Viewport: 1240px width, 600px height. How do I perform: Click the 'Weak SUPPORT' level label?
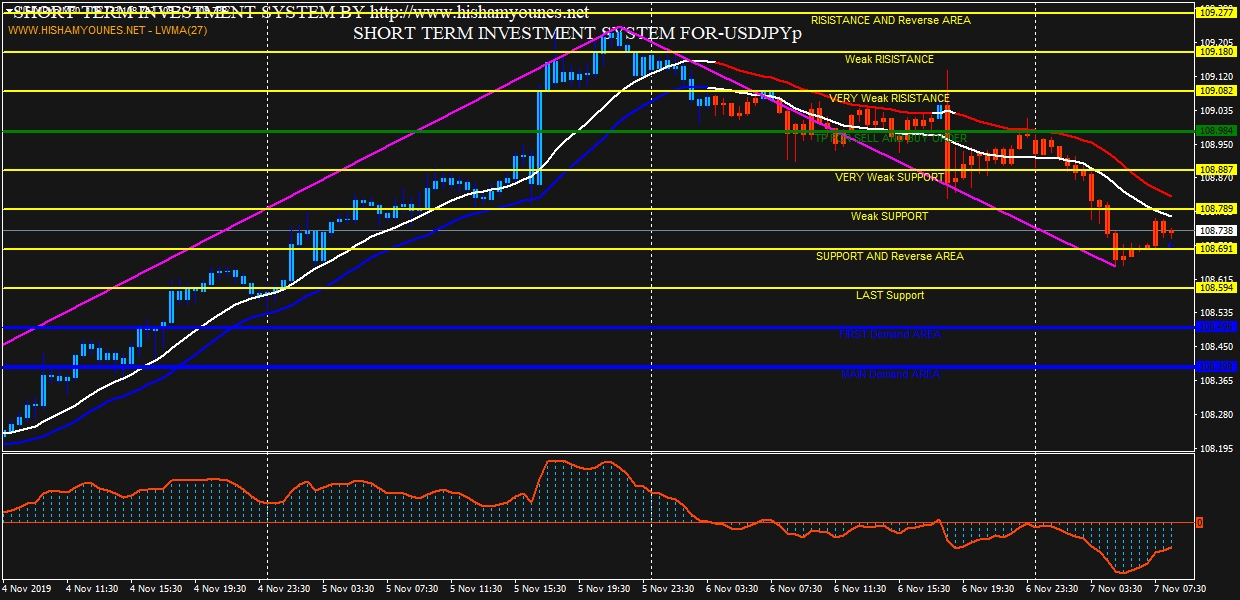pyautogui.click(x=889, y=216)
